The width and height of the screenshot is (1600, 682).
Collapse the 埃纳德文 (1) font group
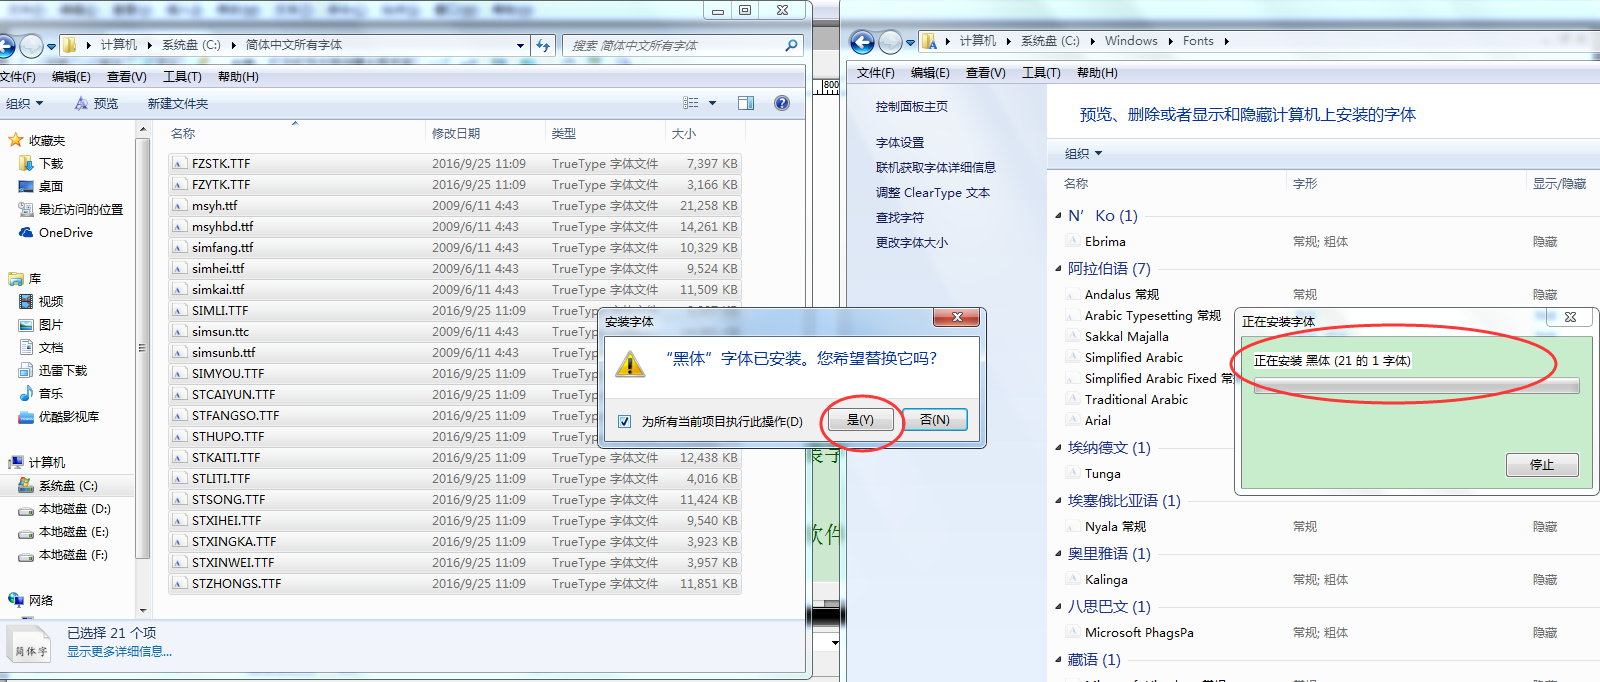[1059, 447]
